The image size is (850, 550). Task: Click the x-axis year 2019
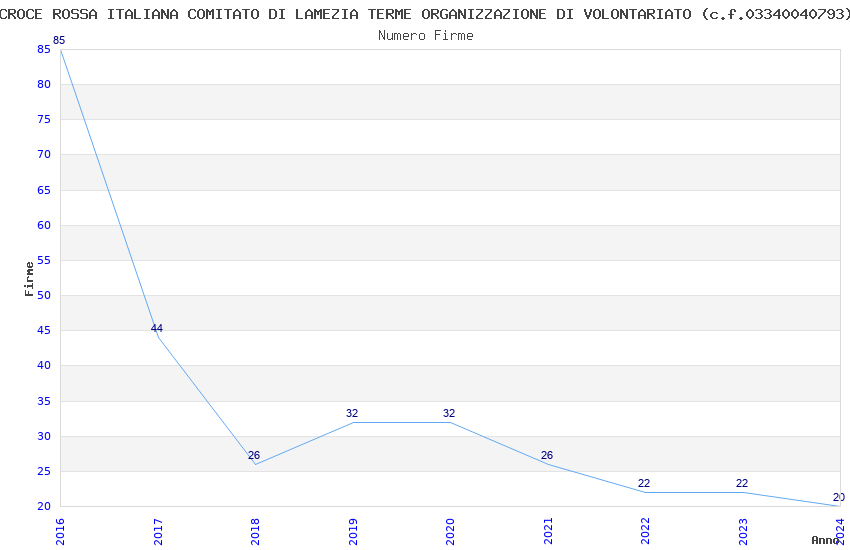click(353, 532)
